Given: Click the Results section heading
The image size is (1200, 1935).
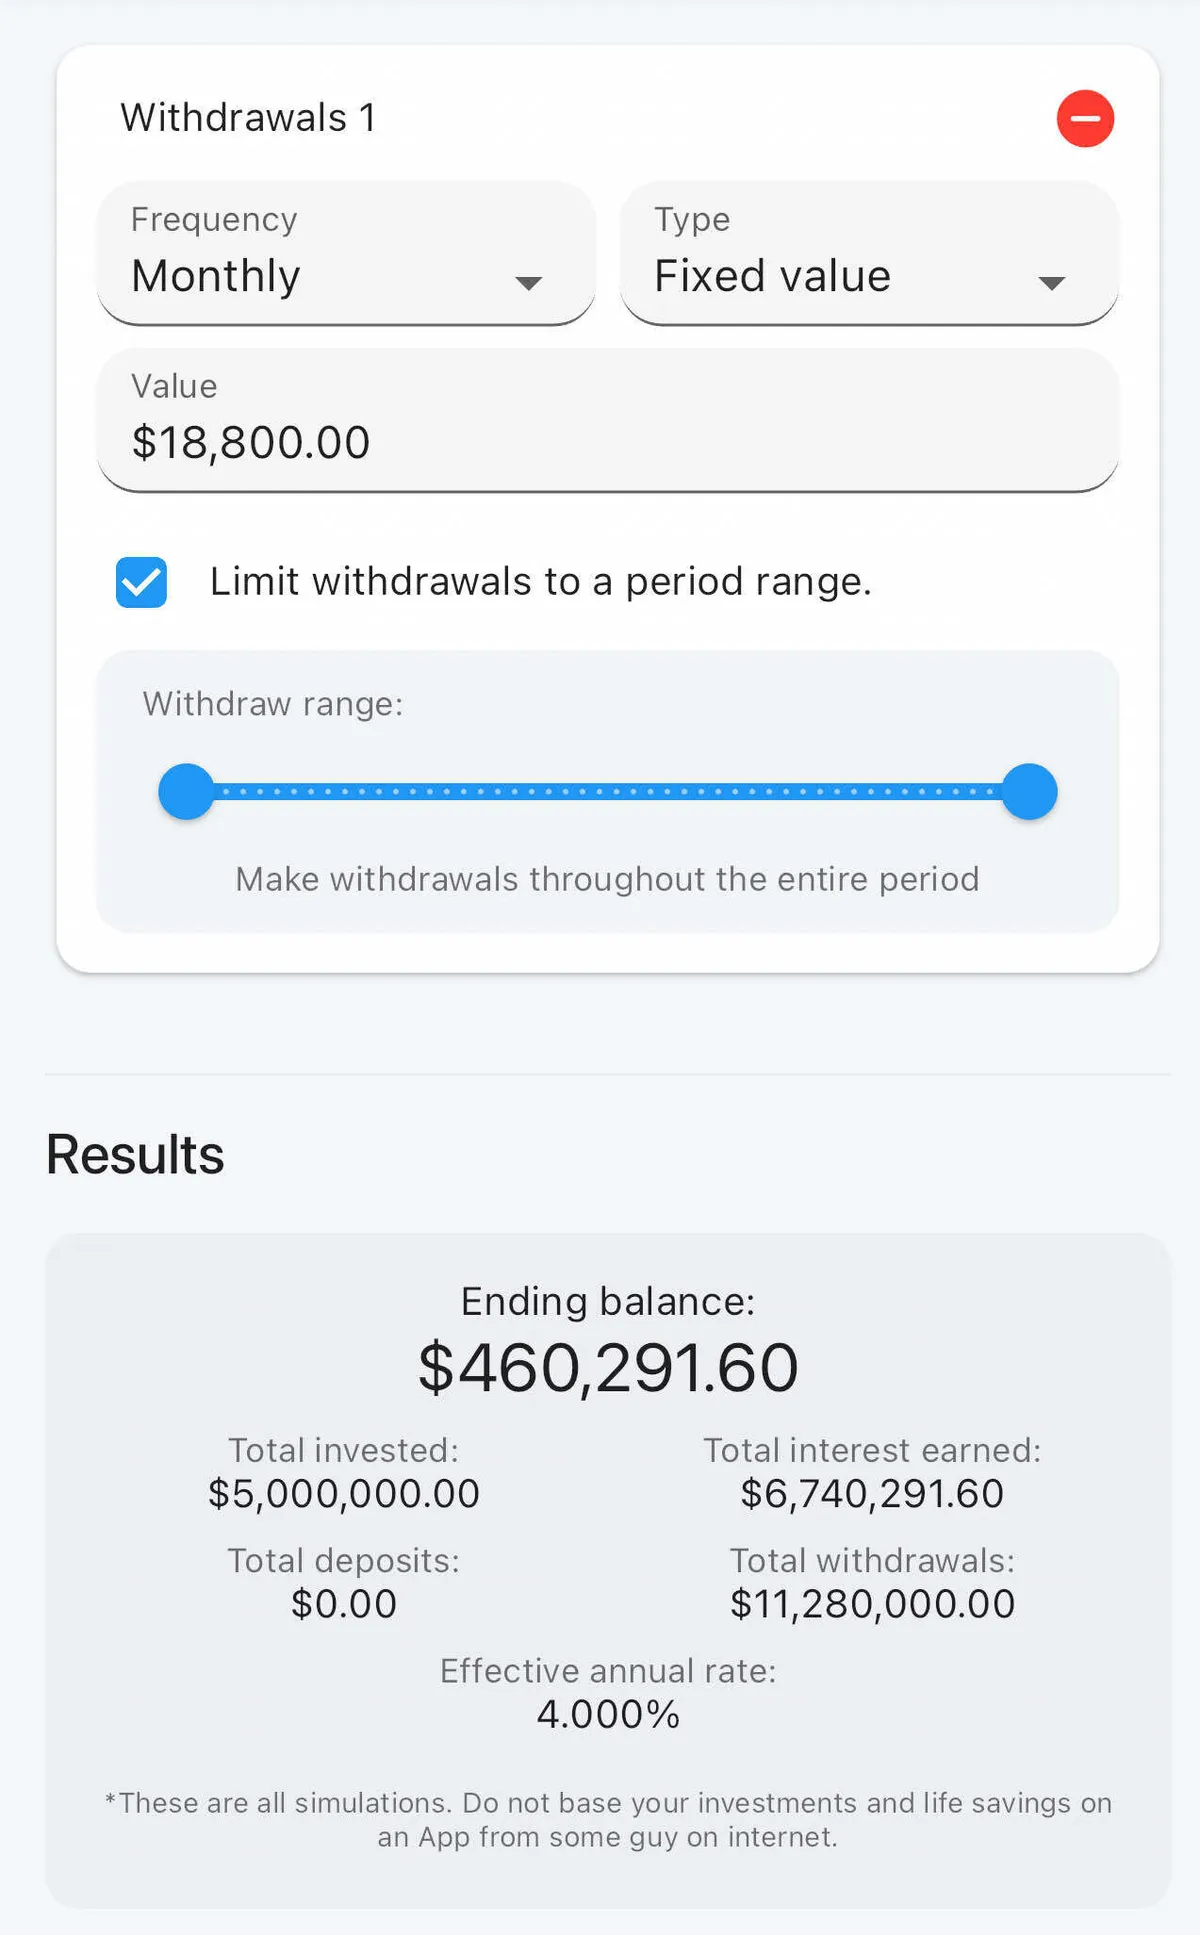Looking at the screenshot, I should point(135,1155).
